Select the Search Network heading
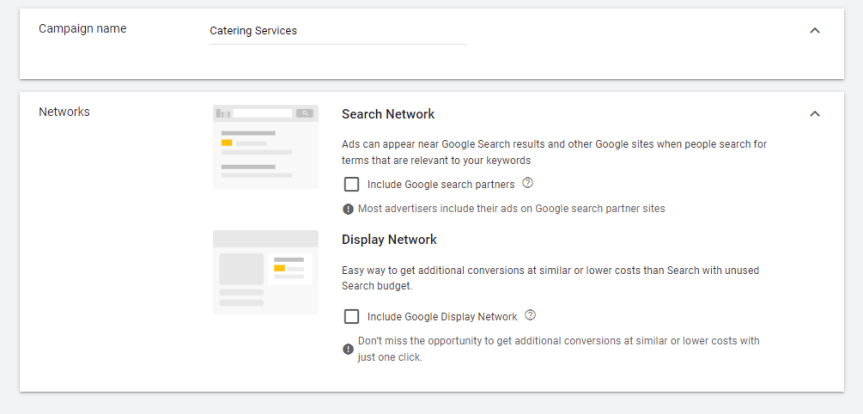The image size is (863, 414). pos(388,114)
